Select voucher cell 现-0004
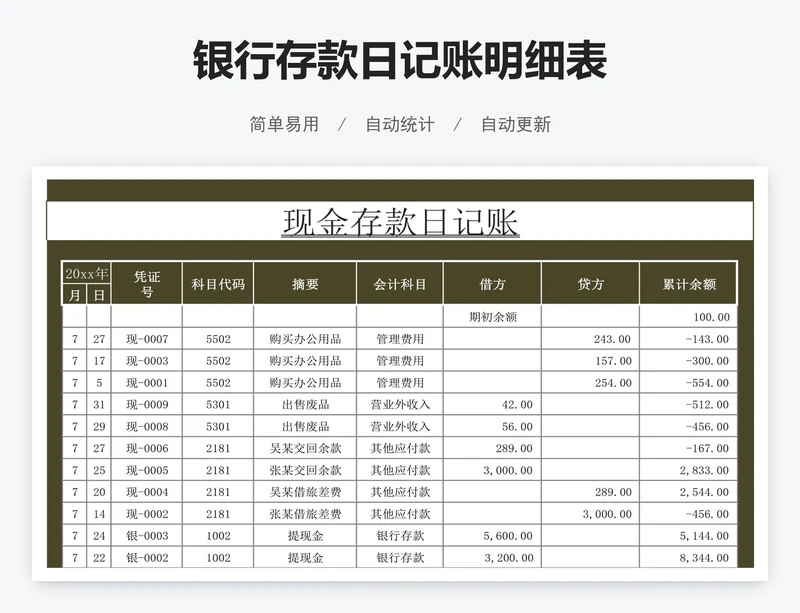This screenshot has width=800, height=613. pos(147,492)
